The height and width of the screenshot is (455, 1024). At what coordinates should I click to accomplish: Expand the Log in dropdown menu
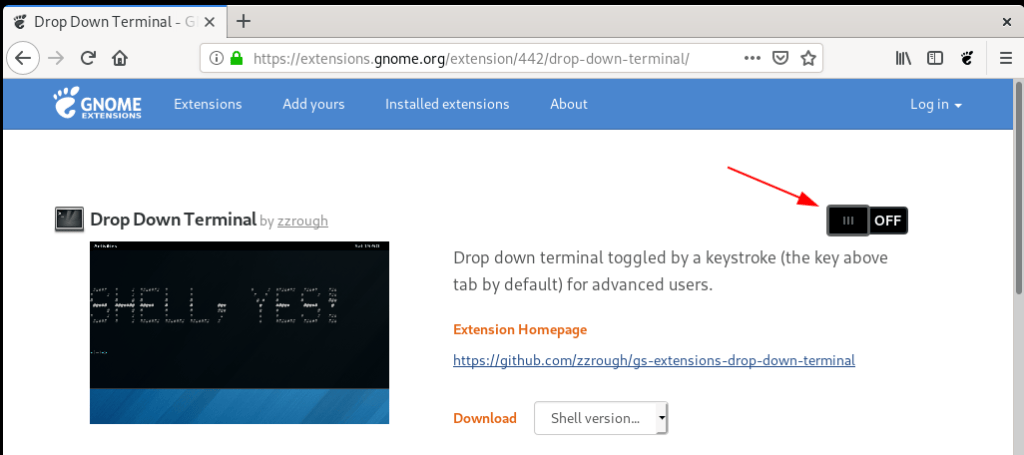point(936,104)
